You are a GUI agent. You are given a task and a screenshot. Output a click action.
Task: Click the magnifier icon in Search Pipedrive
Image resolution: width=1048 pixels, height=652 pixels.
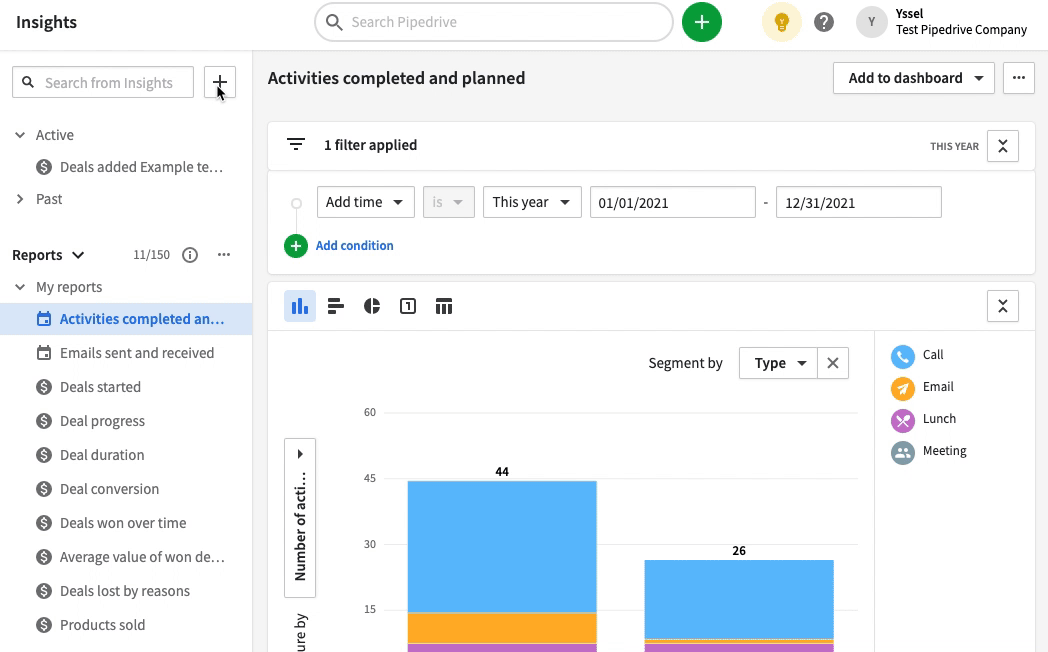tap(334, 22)
